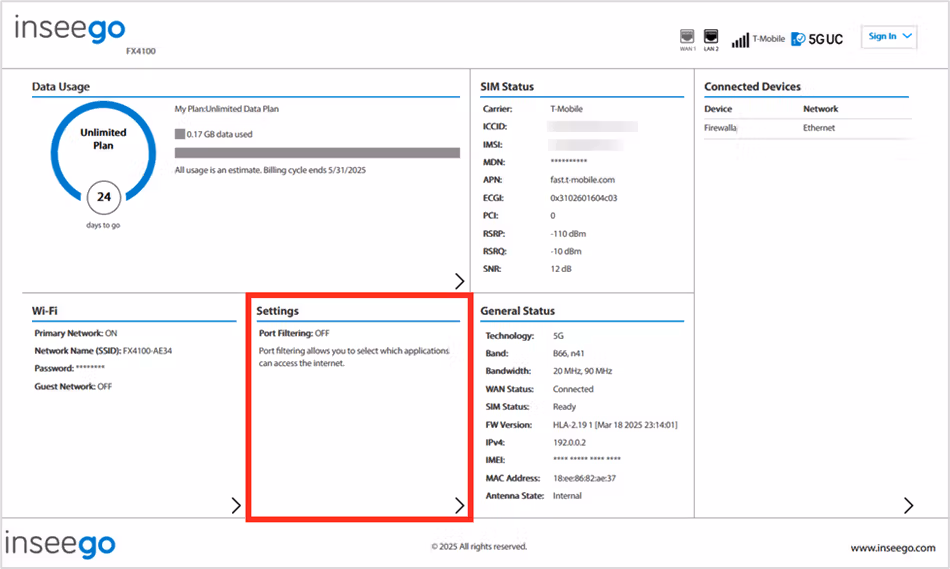Click WAN Status value Connected
The width and height of the screenshot is (950, 569).
[573, 389]
